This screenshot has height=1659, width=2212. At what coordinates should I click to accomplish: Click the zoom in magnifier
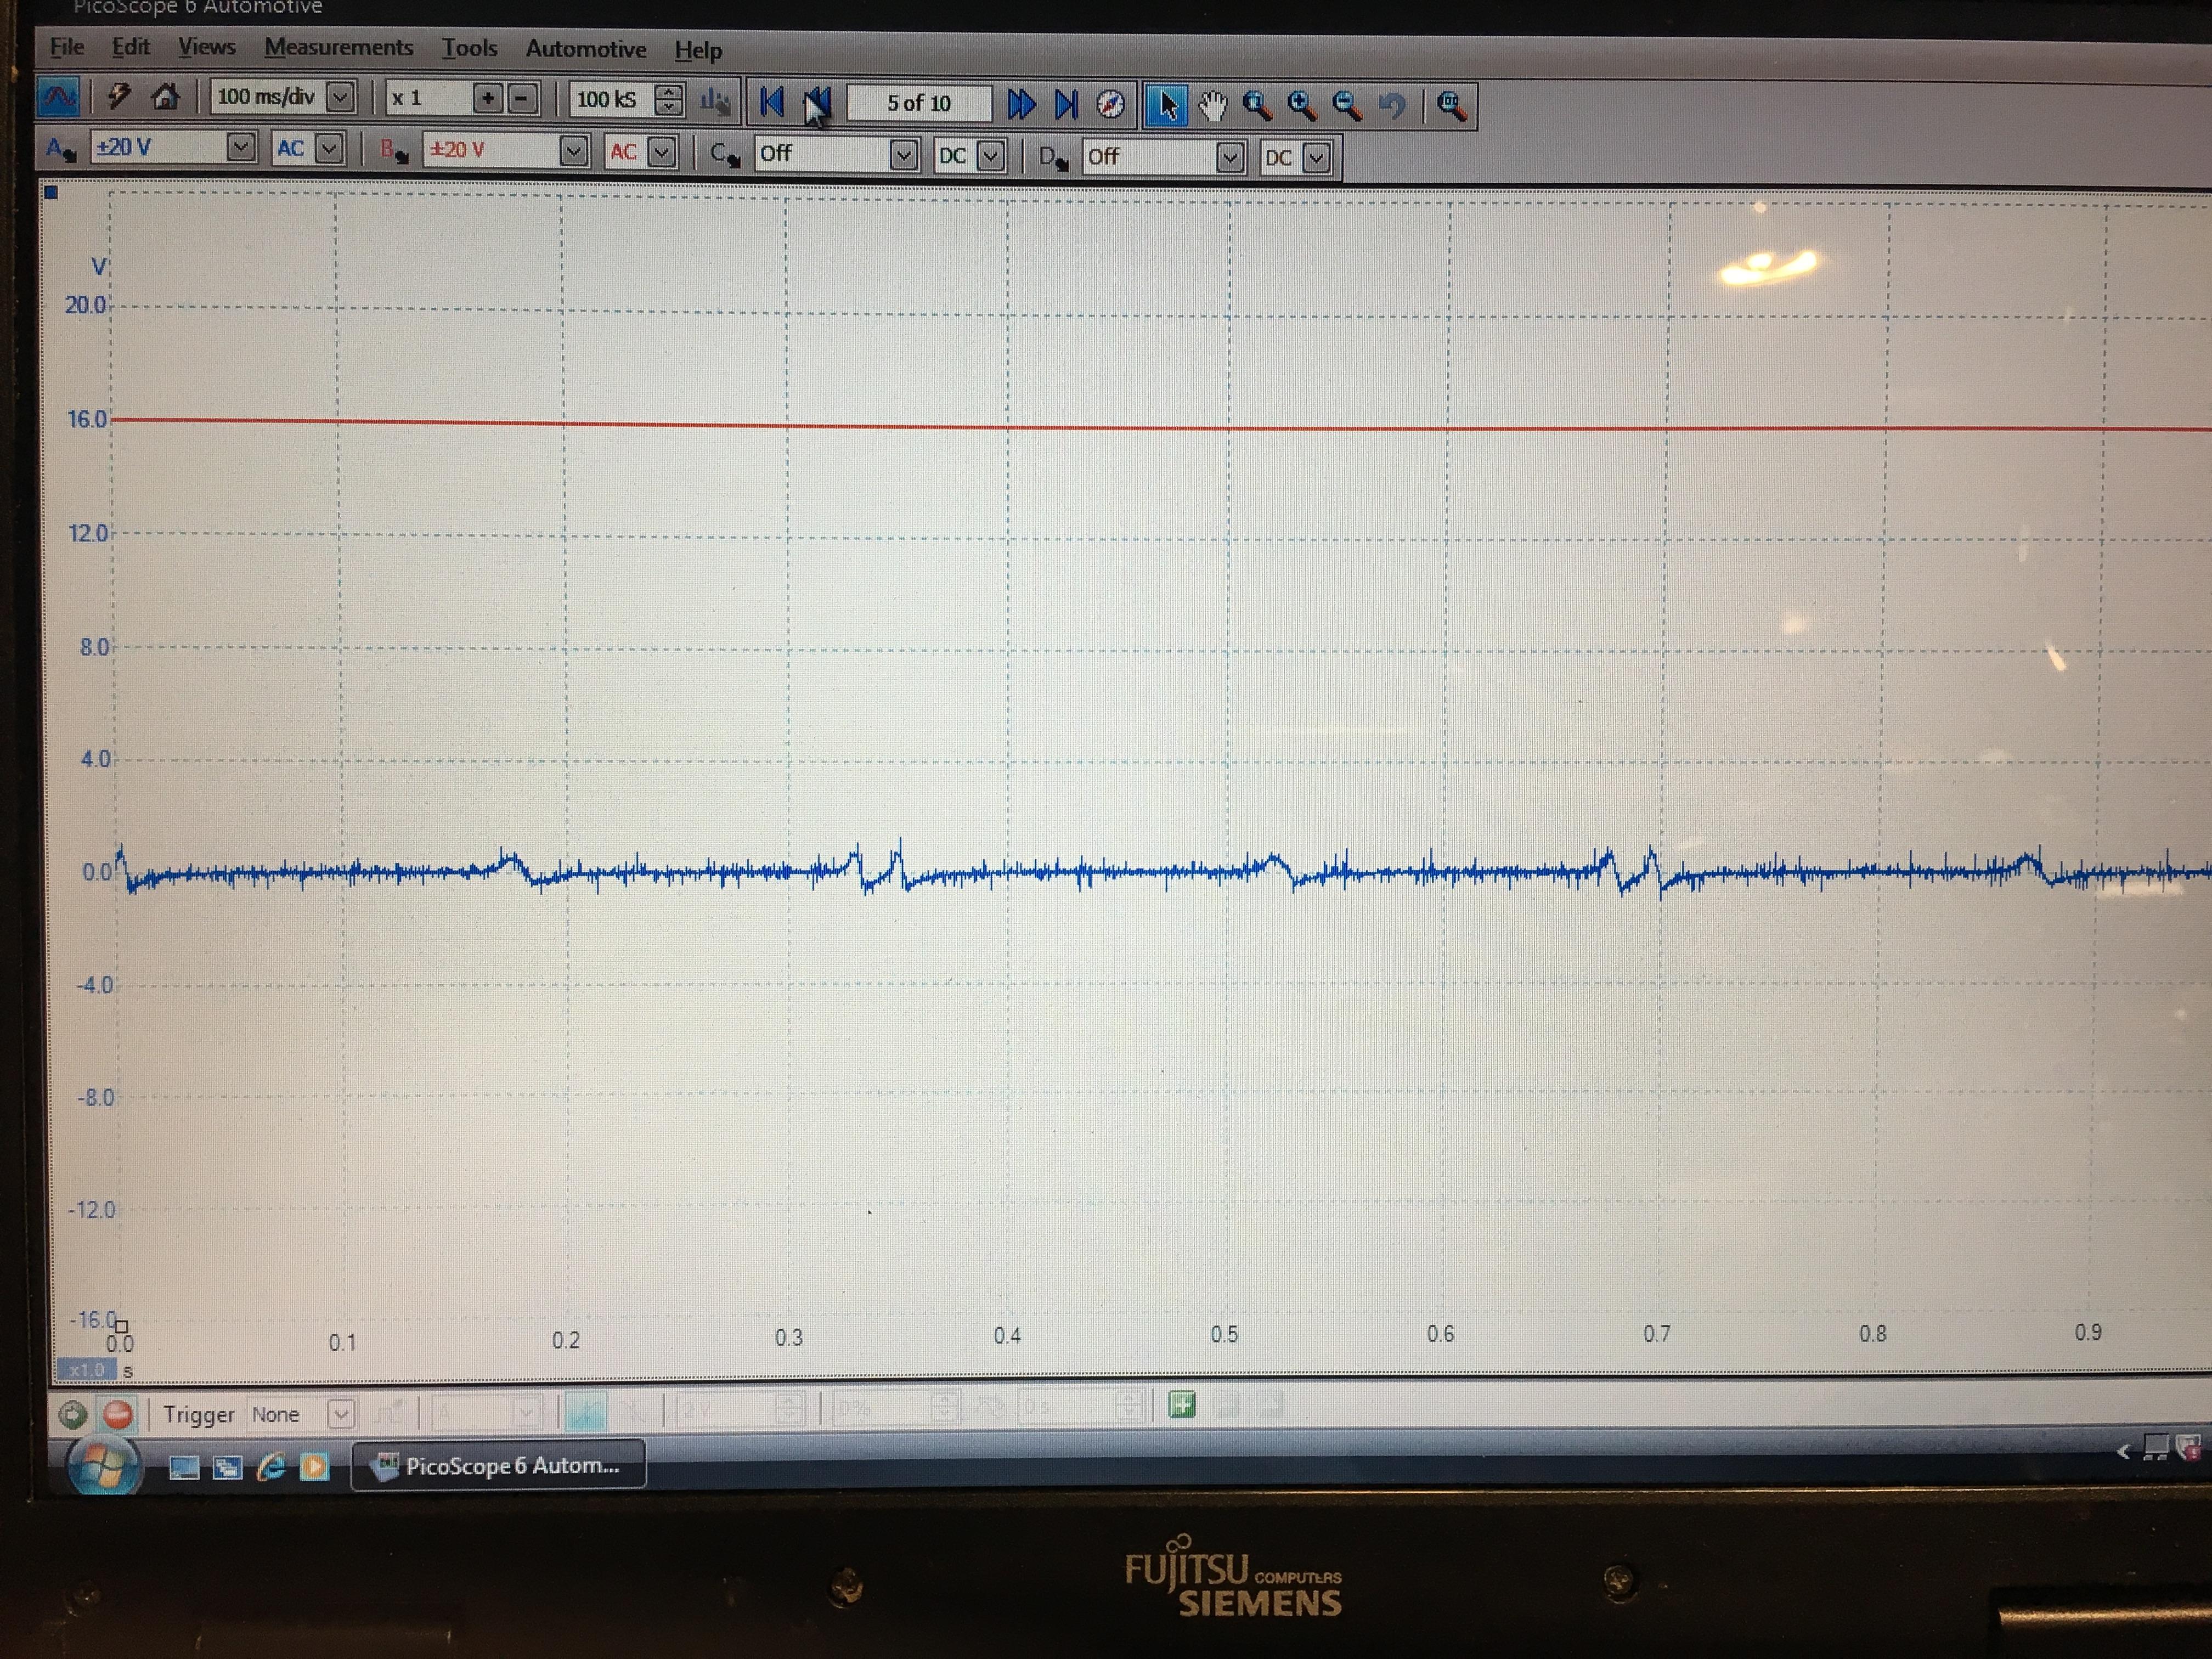click(x=1302, y=105)
